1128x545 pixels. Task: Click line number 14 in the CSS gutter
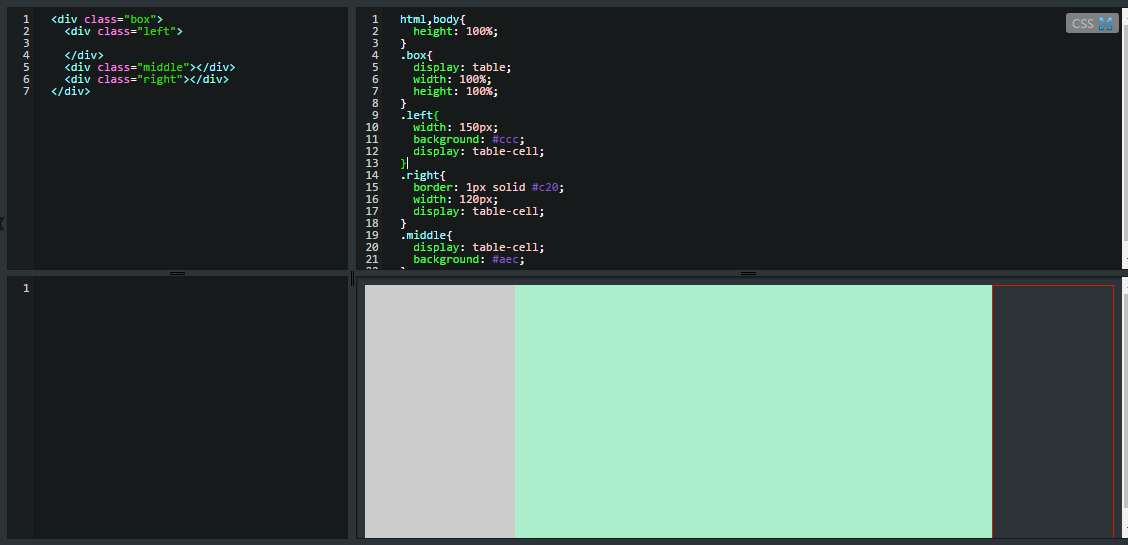(373, 175)
